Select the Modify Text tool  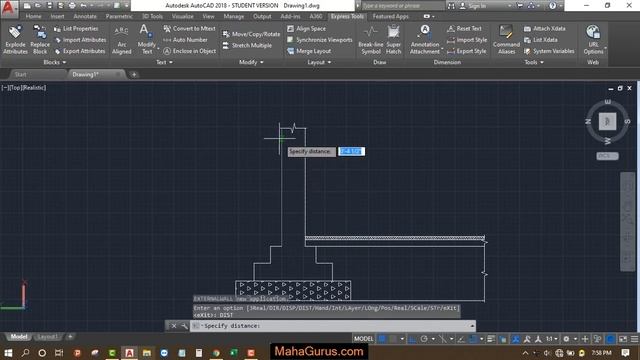click(146, 40)
